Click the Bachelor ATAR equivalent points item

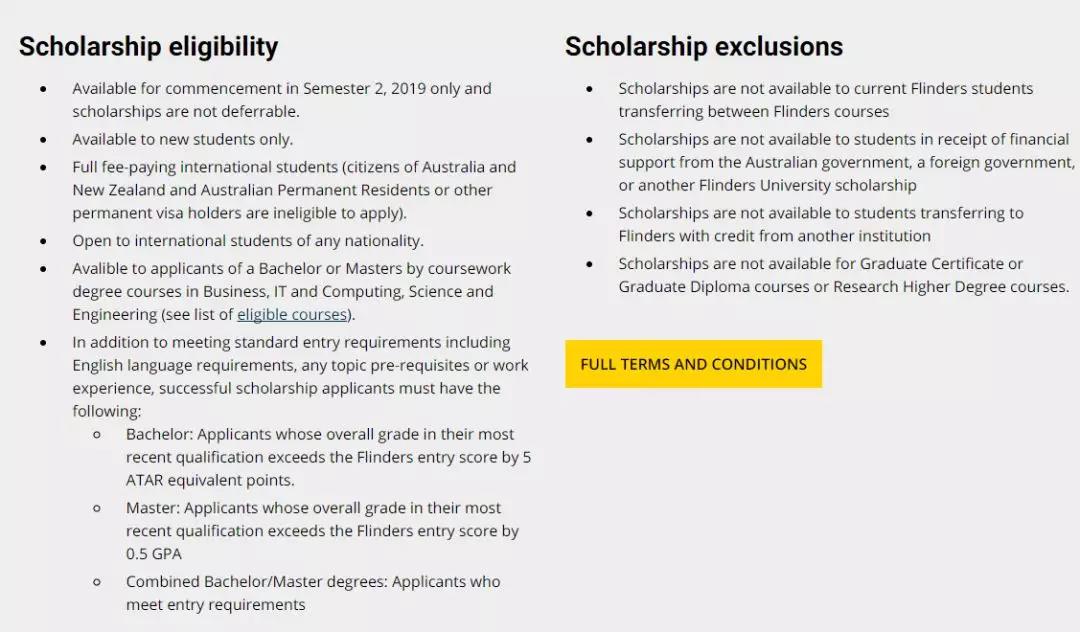(x=329, y=457)
